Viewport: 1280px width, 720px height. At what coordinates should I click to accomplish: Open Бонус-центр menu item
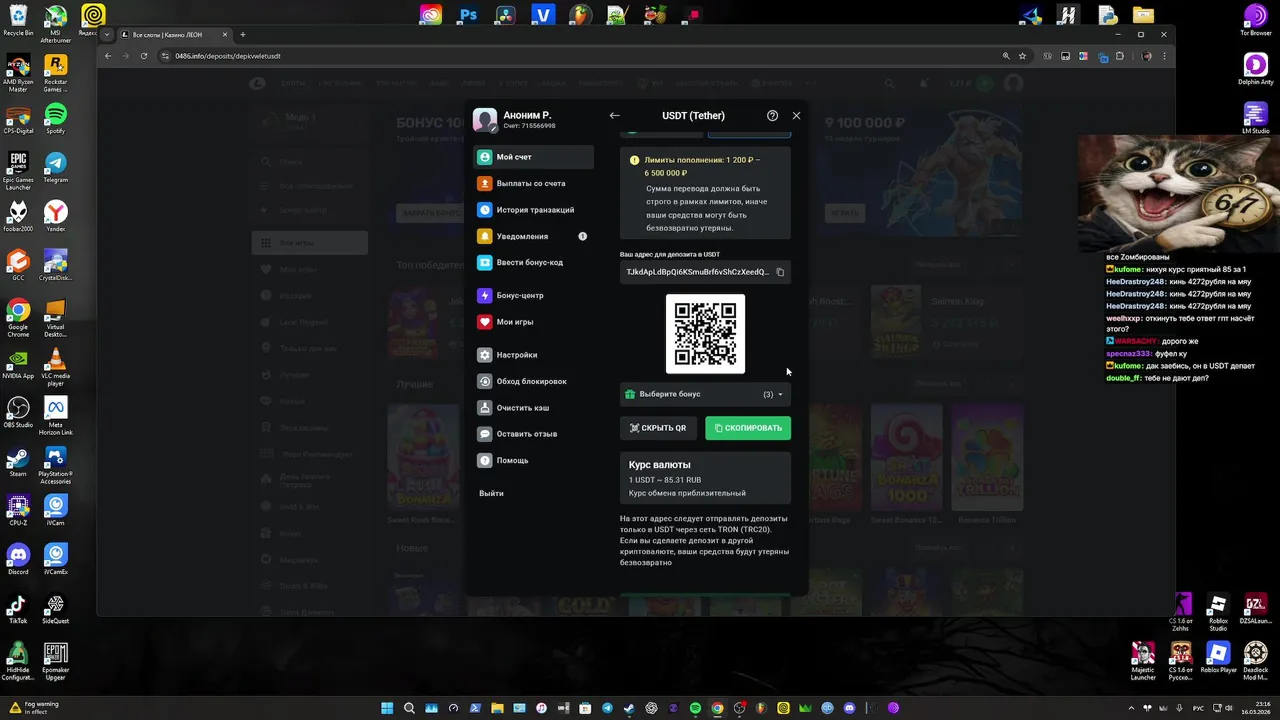(x=533, y=296)
